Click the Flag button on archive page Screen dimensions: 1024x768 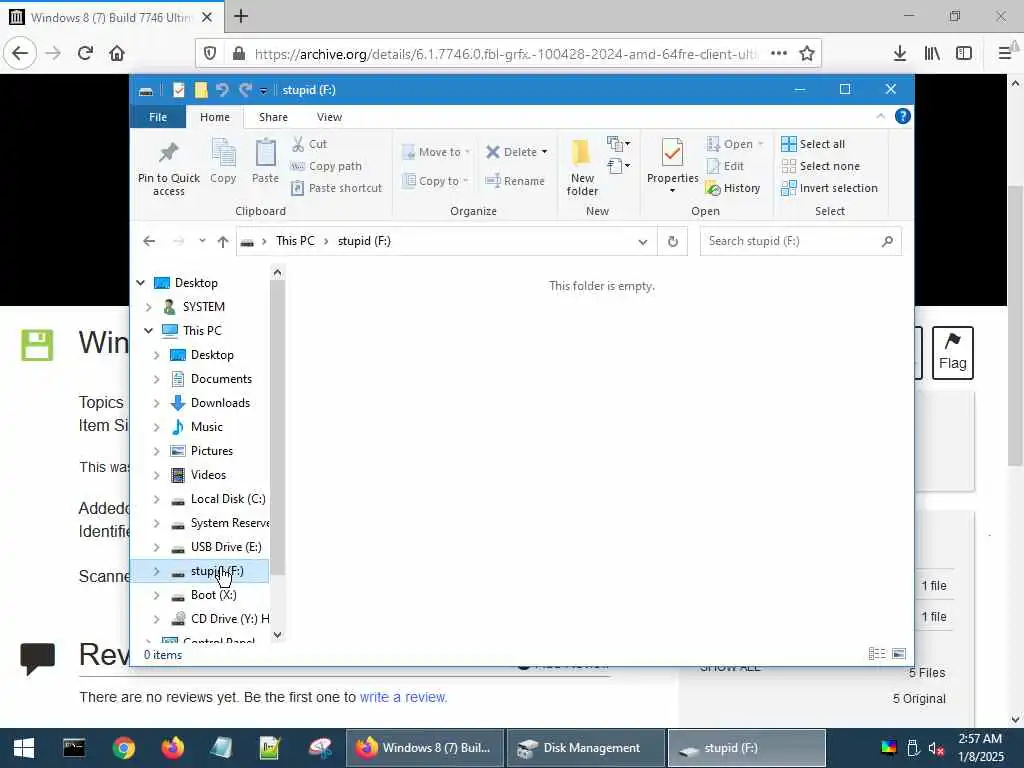952,353
